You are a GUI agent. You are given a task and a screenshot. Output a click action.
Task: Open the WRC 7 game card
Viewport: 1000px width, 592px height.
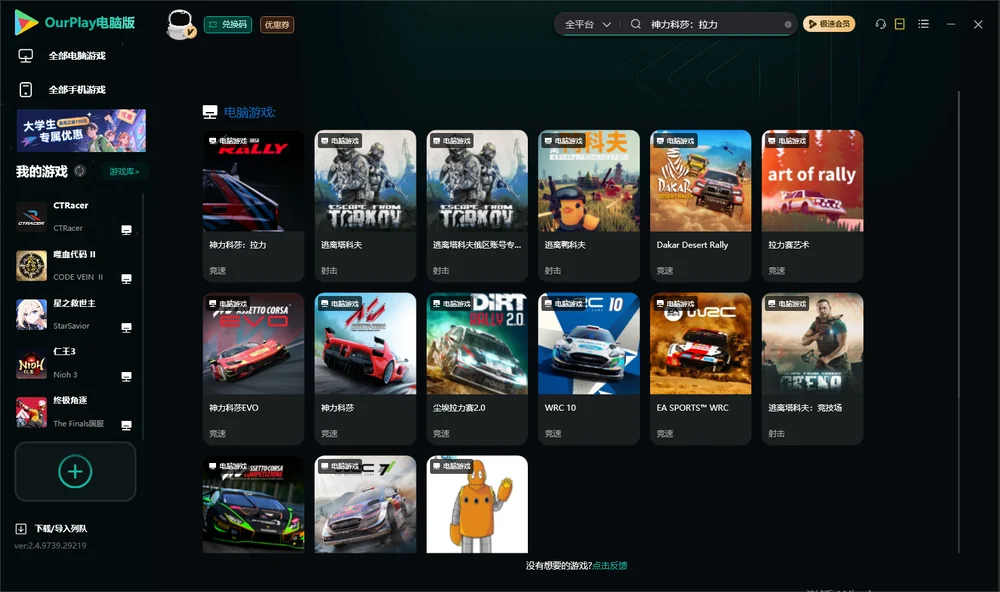(x=365, y=504)
